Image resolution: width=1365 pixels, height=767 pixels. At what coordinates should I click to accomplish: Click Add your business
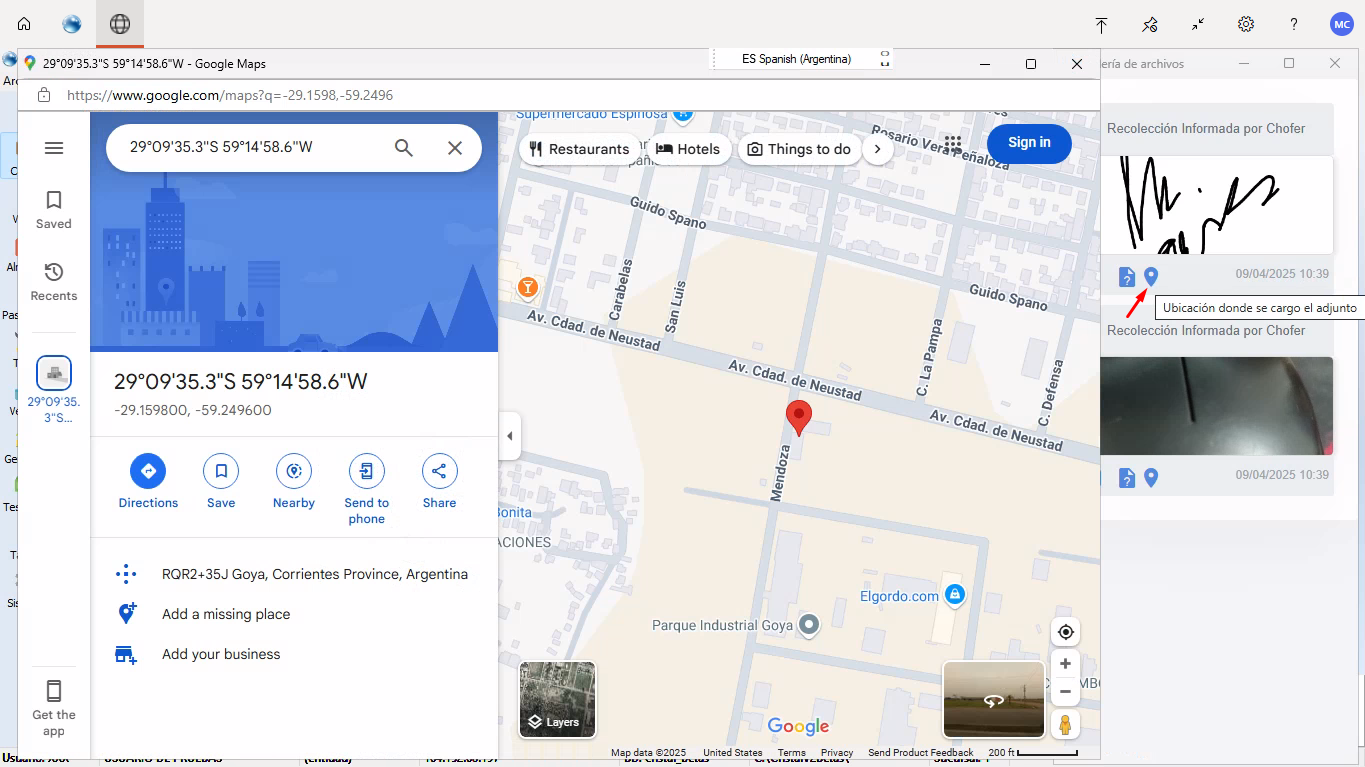[x=294, y=654]
